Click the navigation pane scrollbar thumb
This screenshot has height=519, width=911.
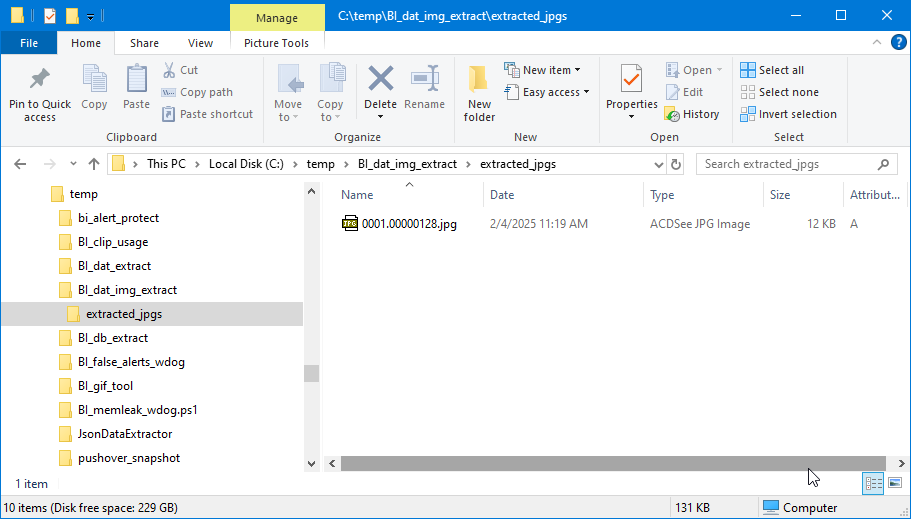(311, 373)
